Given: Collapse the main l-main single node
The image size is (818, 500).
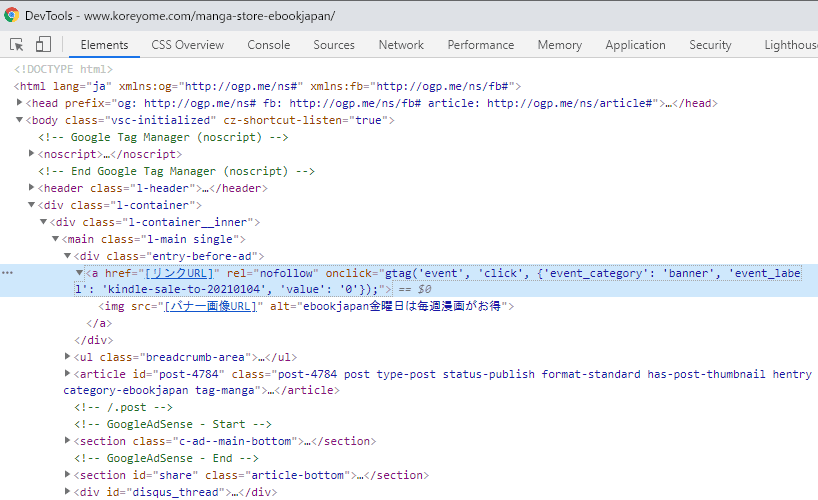Looking at the screenshot, I should point(55,239).
